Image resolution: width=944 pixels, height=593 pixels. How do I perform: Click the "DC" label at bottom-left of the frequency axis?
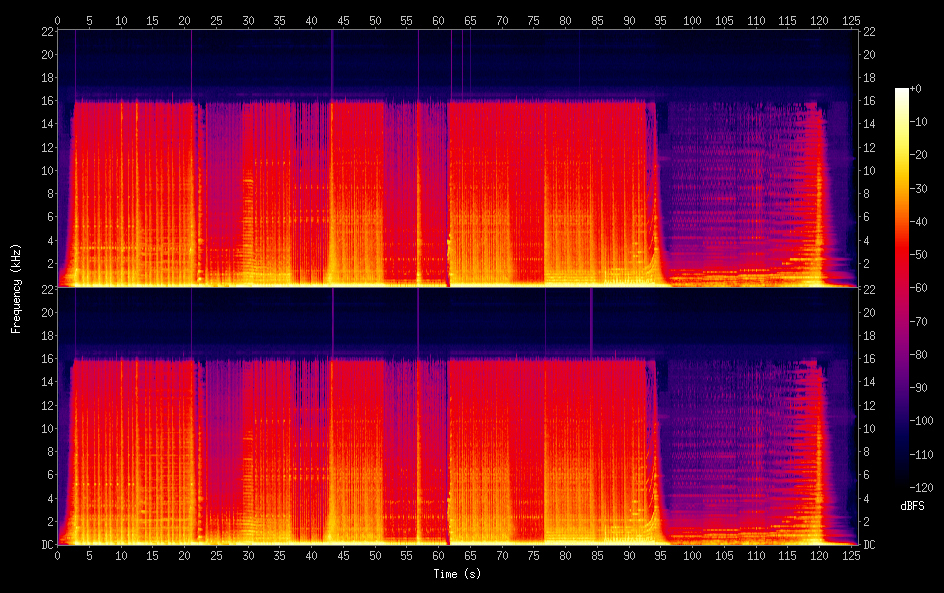pos(47,545)
